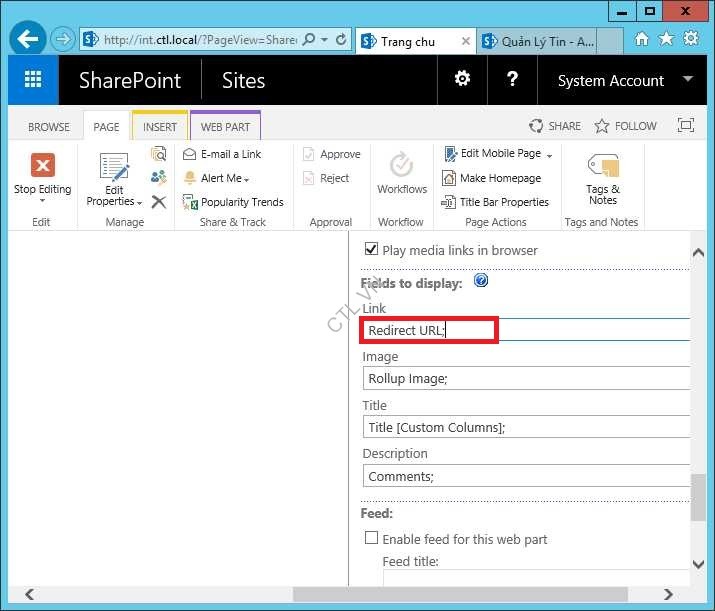Open Tags & Notes

coord(602,167)
